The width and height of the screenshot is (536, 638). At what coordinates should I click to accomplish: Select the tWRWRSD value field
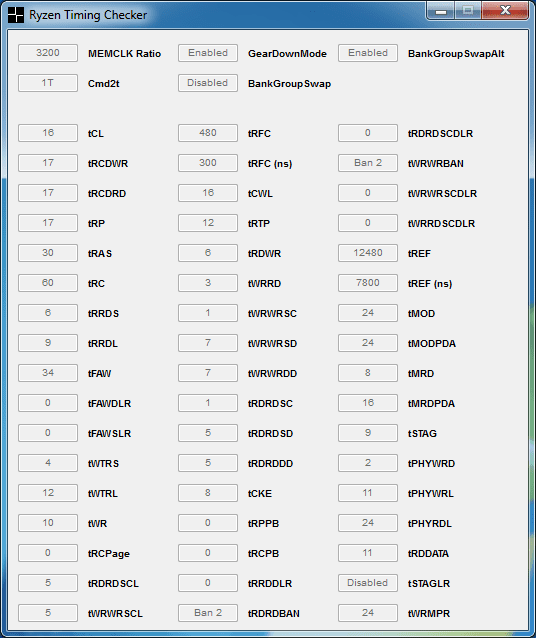pyautogui.click(x=208, y=343)
